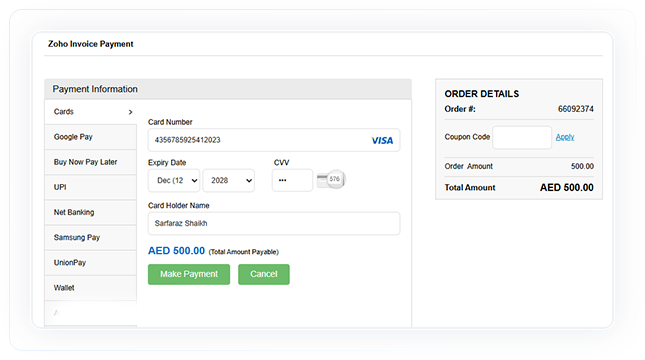Click the Expiry Date label

pyautogui.click(x=167, y=163)
